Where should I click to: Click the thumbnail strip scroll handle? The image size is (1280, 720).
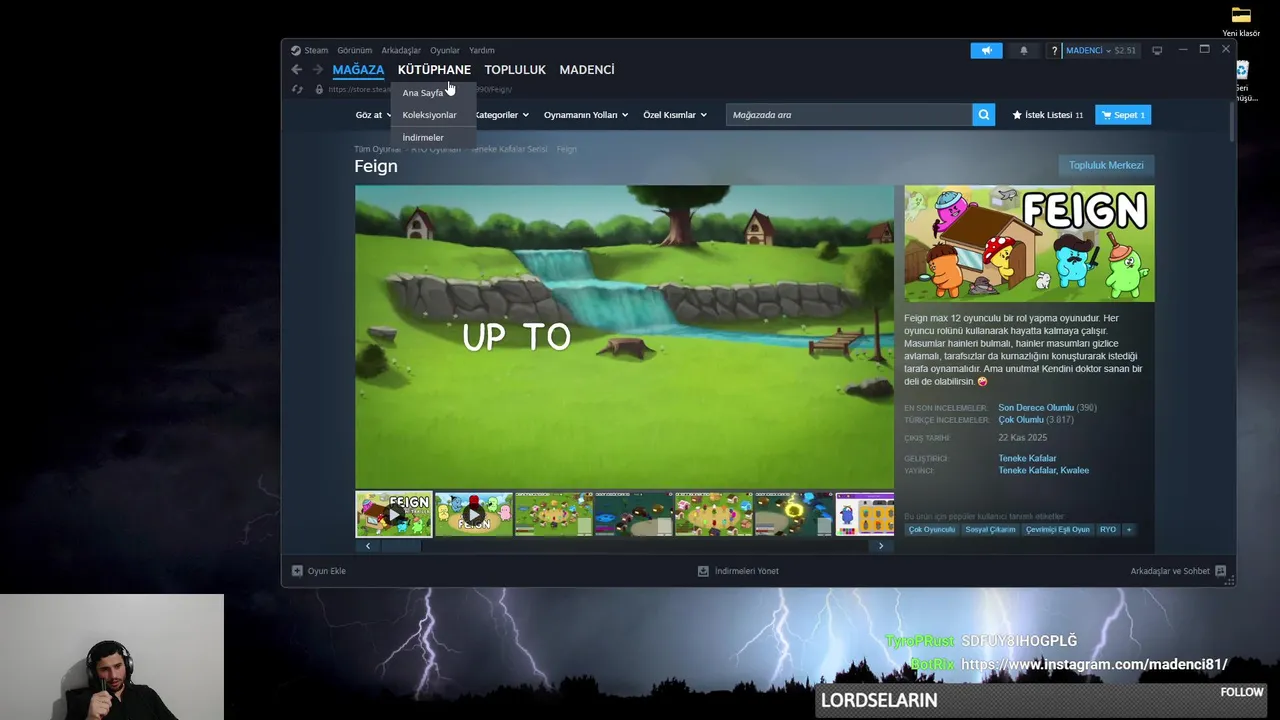click(x=402, y=546)
